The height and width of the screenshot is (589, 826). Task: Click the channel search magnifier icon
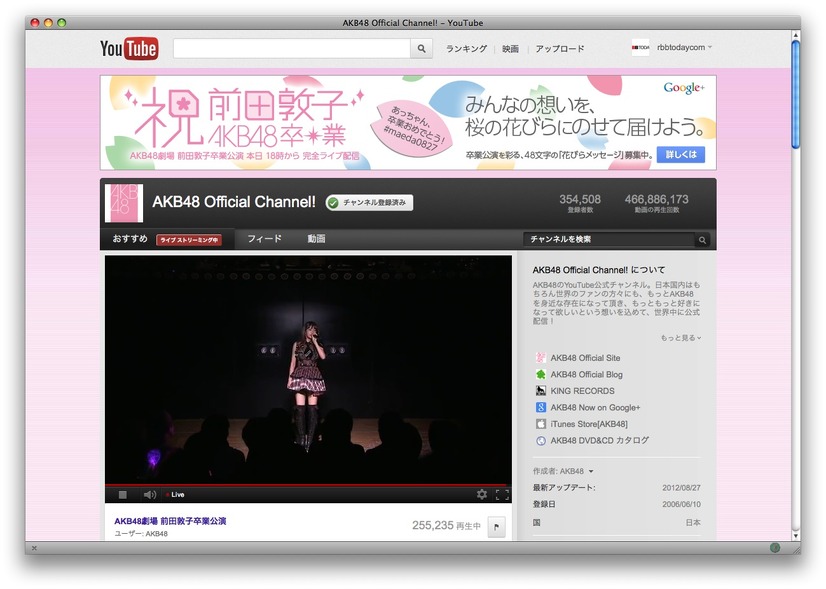point(702,240)
